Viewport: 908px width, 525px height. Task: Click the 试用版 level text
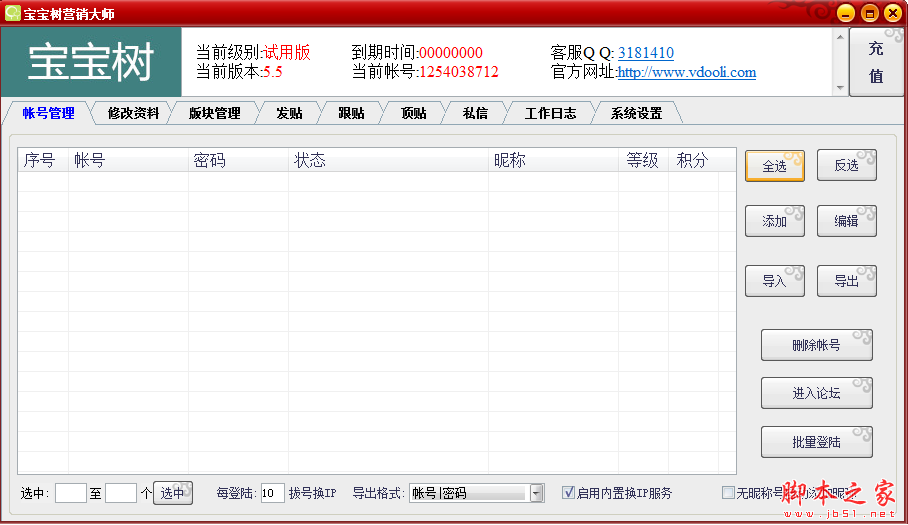(x=287, y=53)
